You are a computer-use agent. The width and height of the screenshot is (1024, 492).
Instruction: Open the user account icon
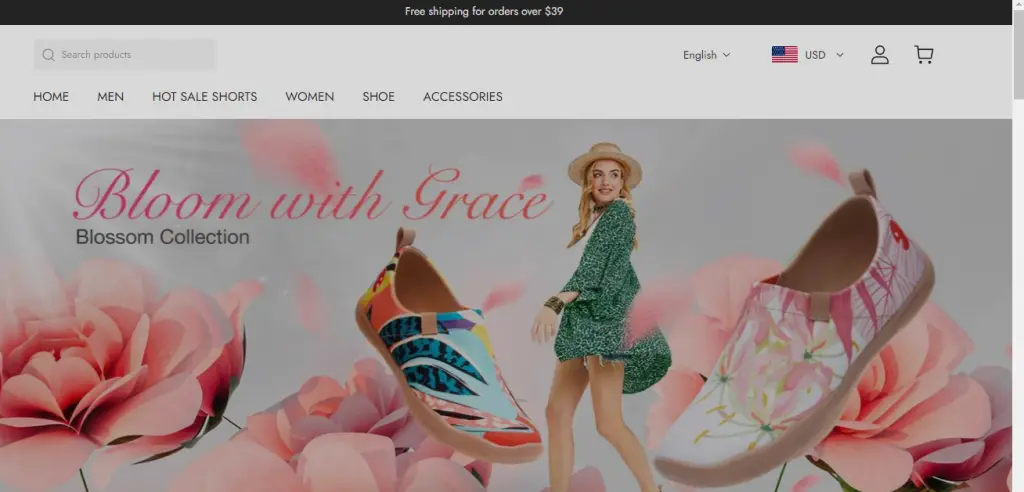click(x=880, y=55)
